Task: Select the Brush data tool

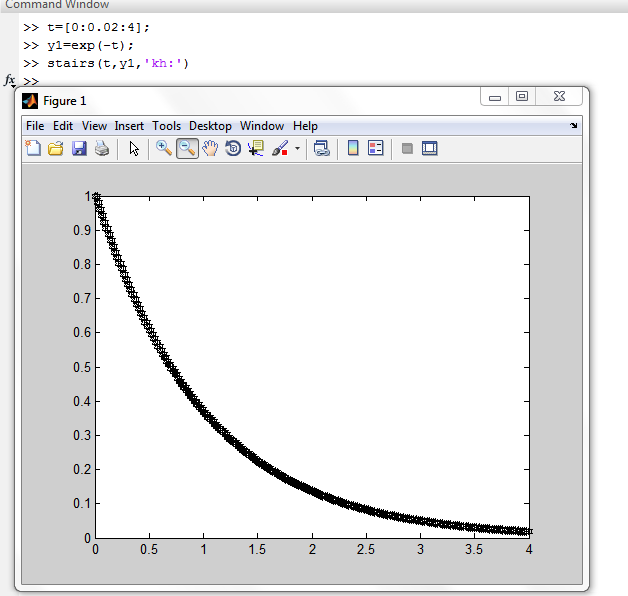Action: (x=280, y=148)
